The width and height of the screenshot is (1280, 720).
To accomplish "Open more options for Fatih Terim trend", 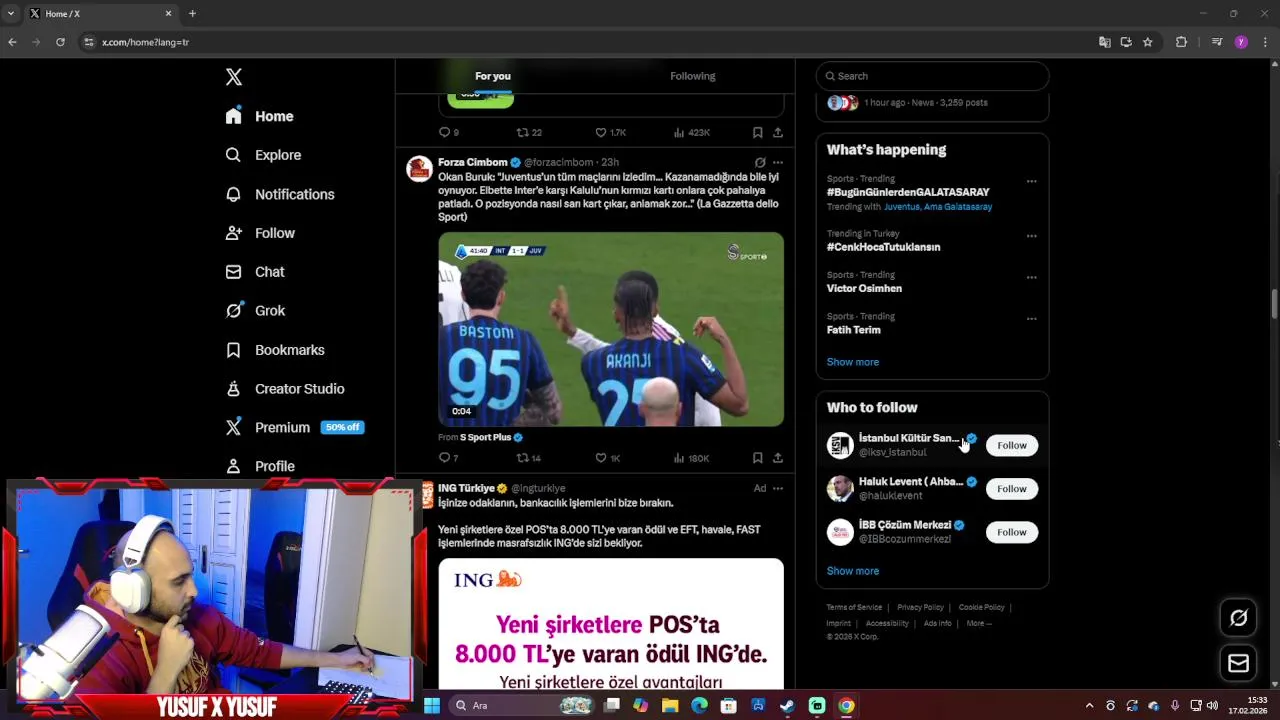I will (1031, 319).
